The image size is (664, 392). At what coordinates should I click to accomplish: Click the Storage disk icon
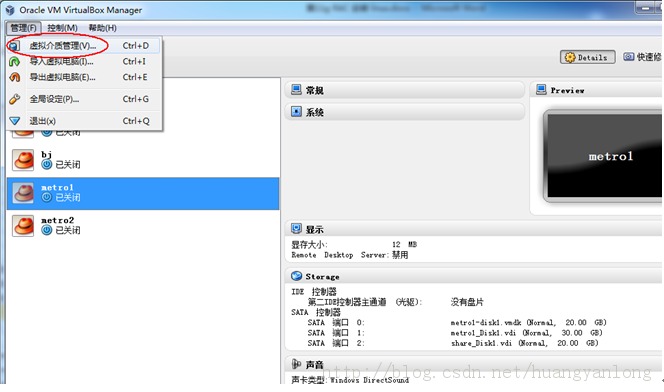296,276
